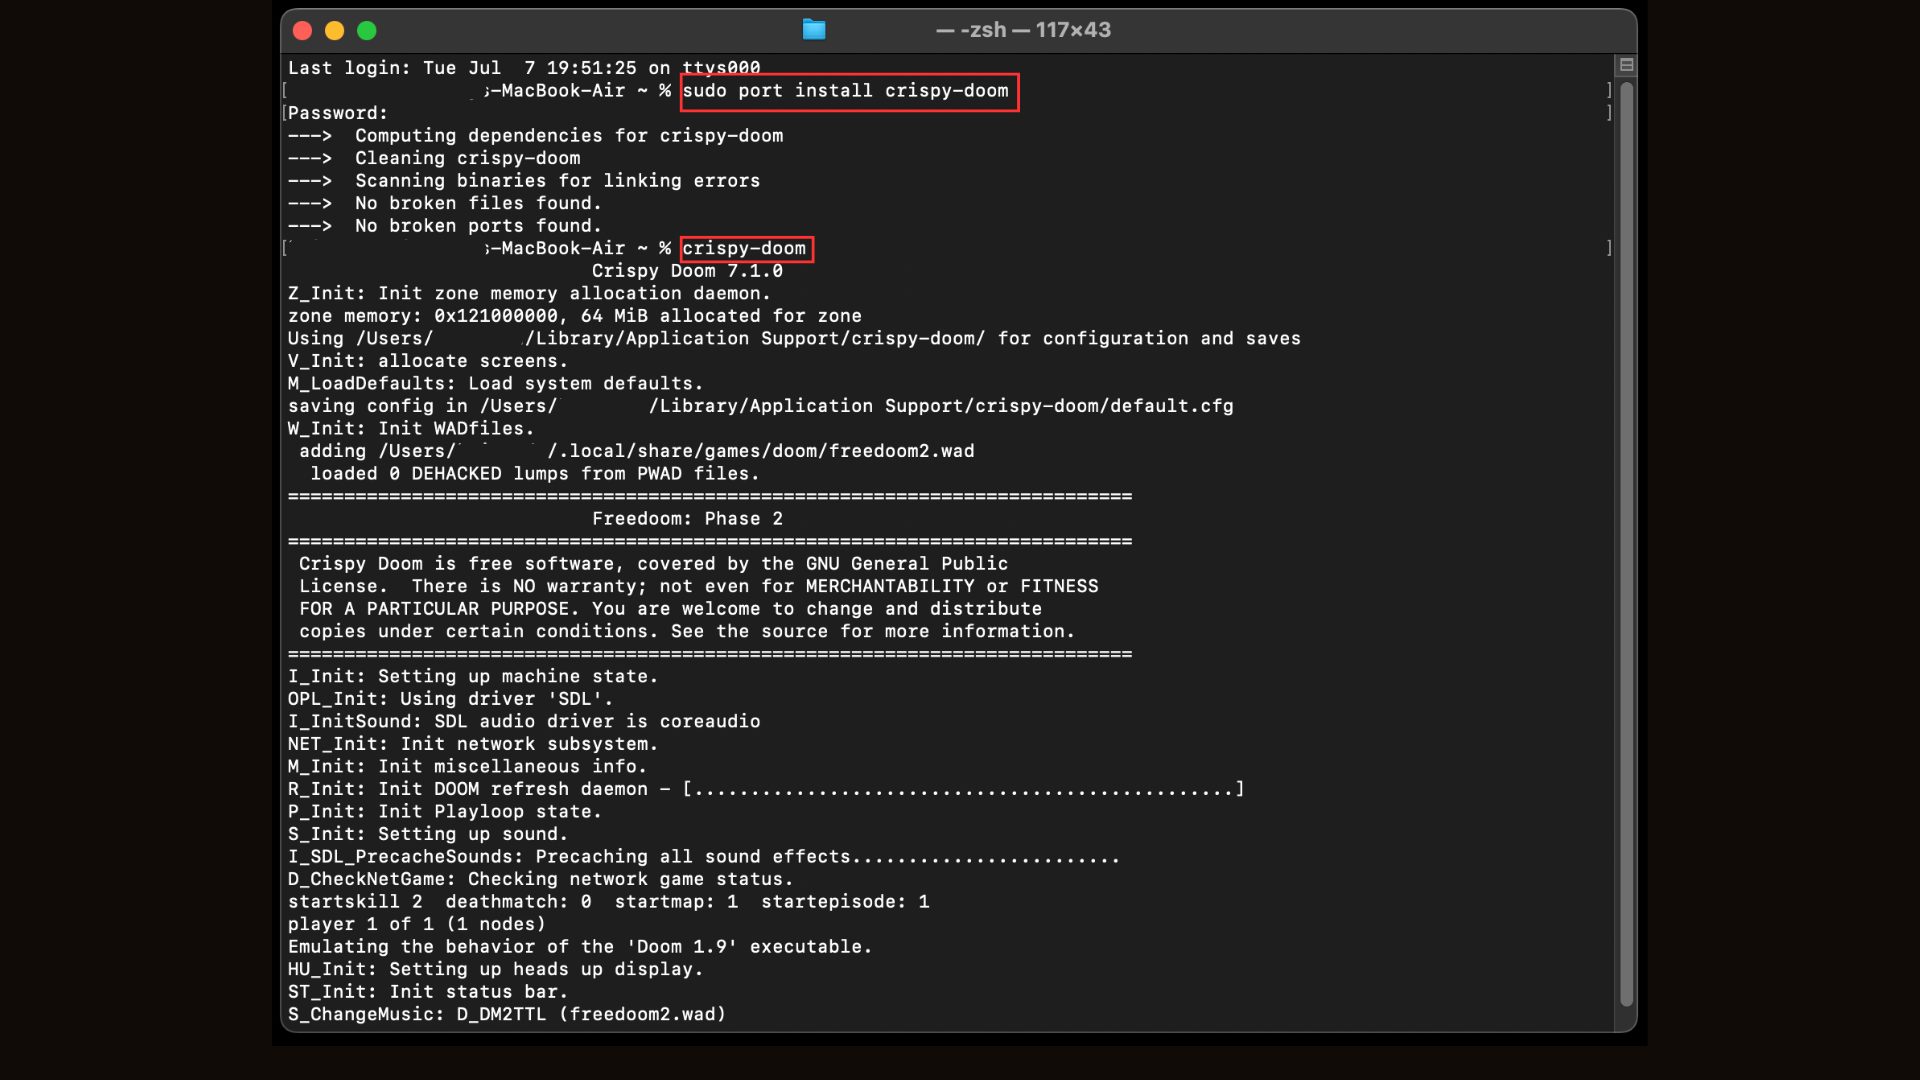Click 'FOR A PARTICULAR PURPOSE' line
Screen dimensions: 1920x1080
670,609
